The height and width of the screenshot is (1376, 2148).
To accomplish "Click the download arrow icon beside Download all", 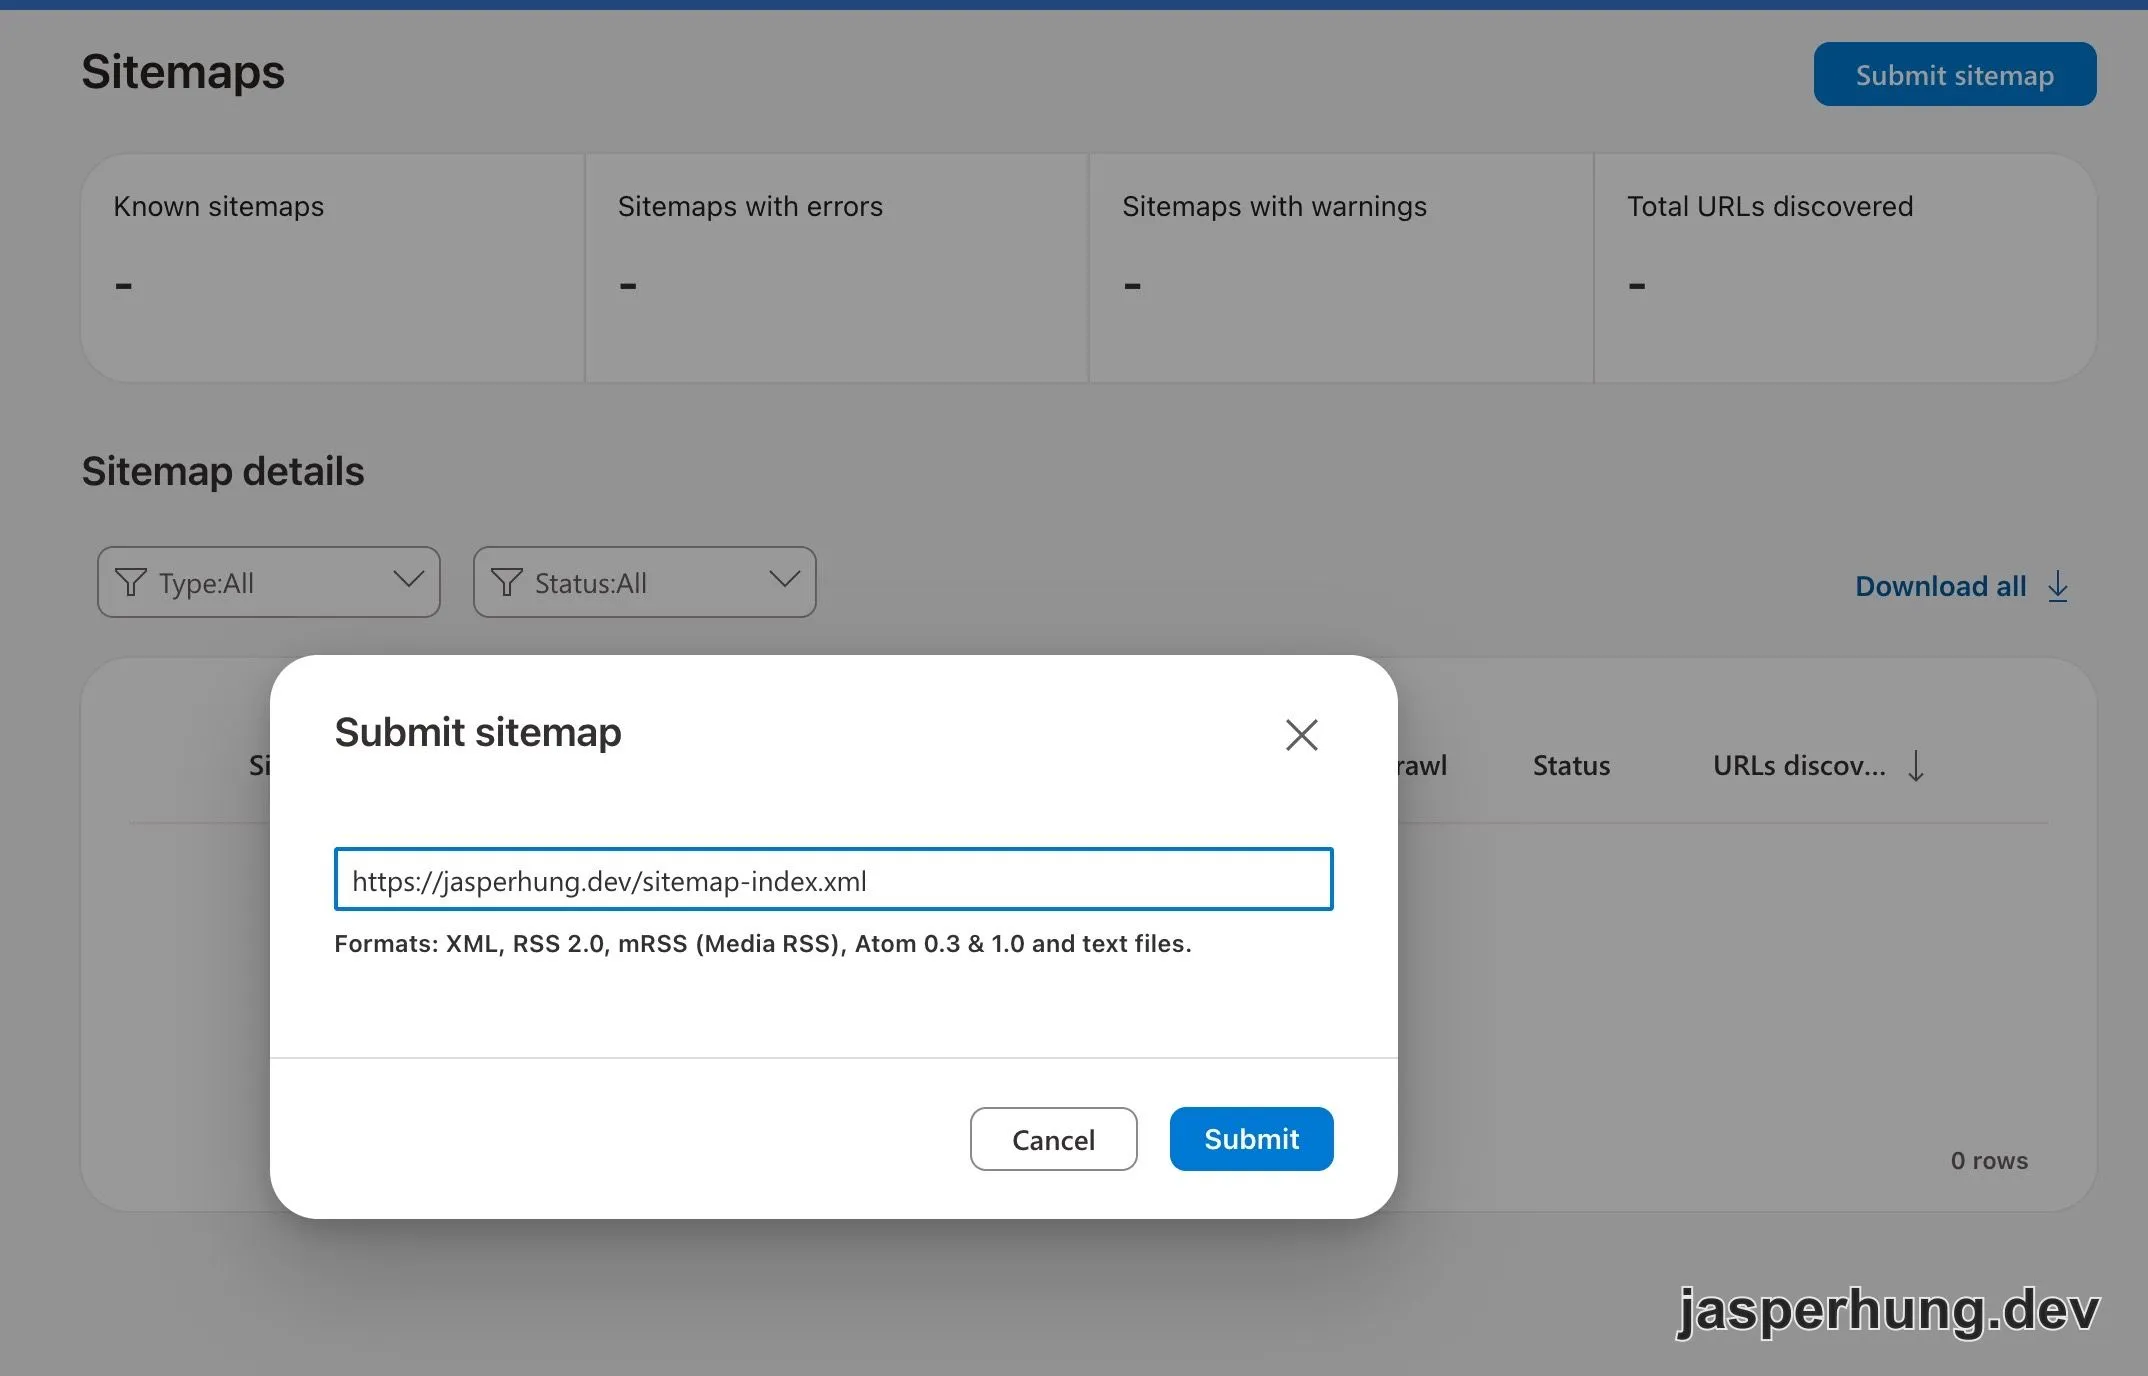I will pos(2058,586).
